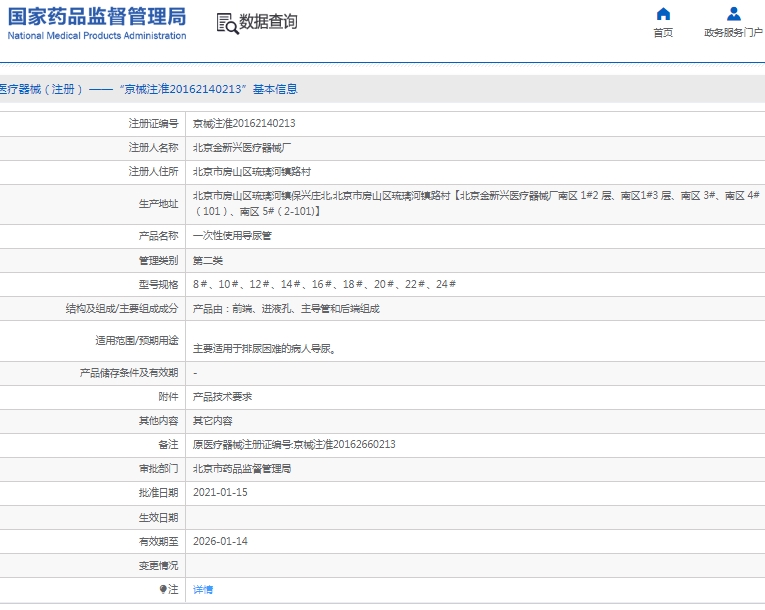Click the 产品名称 field label
The height and width of the screenshot is (610, 765).
point(159,236)
